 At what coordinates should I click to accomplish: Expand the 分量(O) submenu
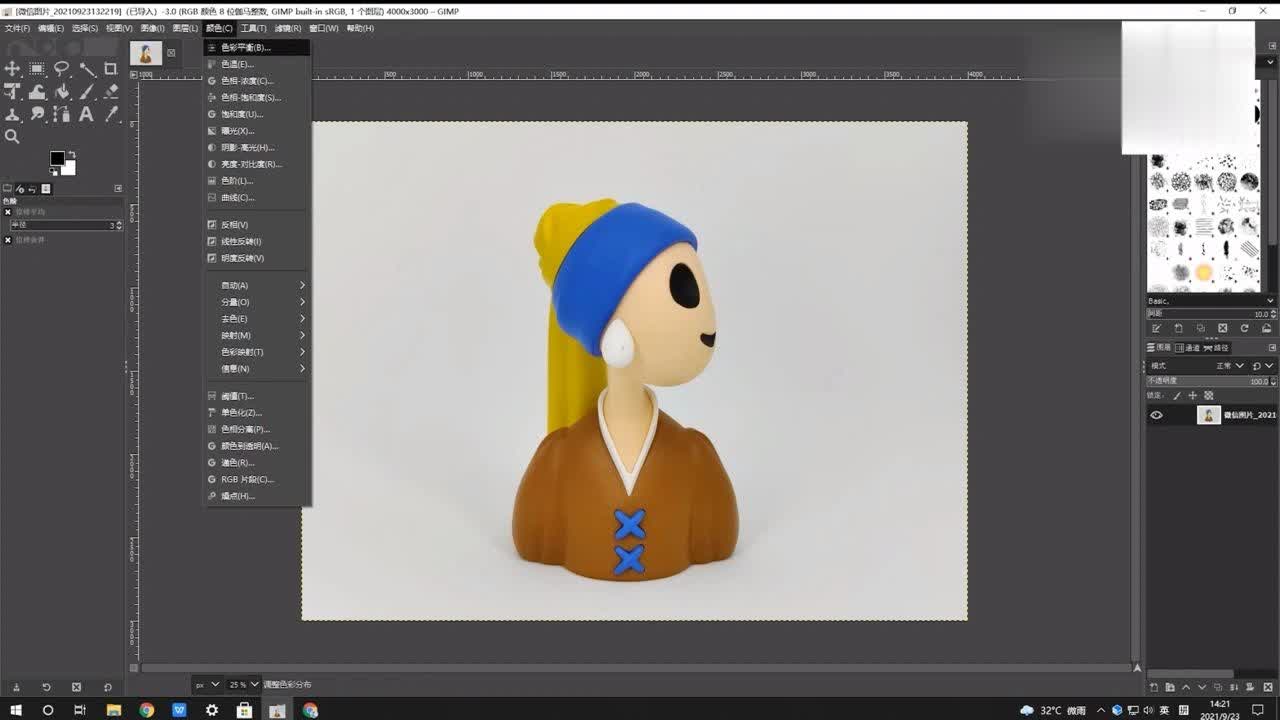pyautogui.click(x=257, y=302)
